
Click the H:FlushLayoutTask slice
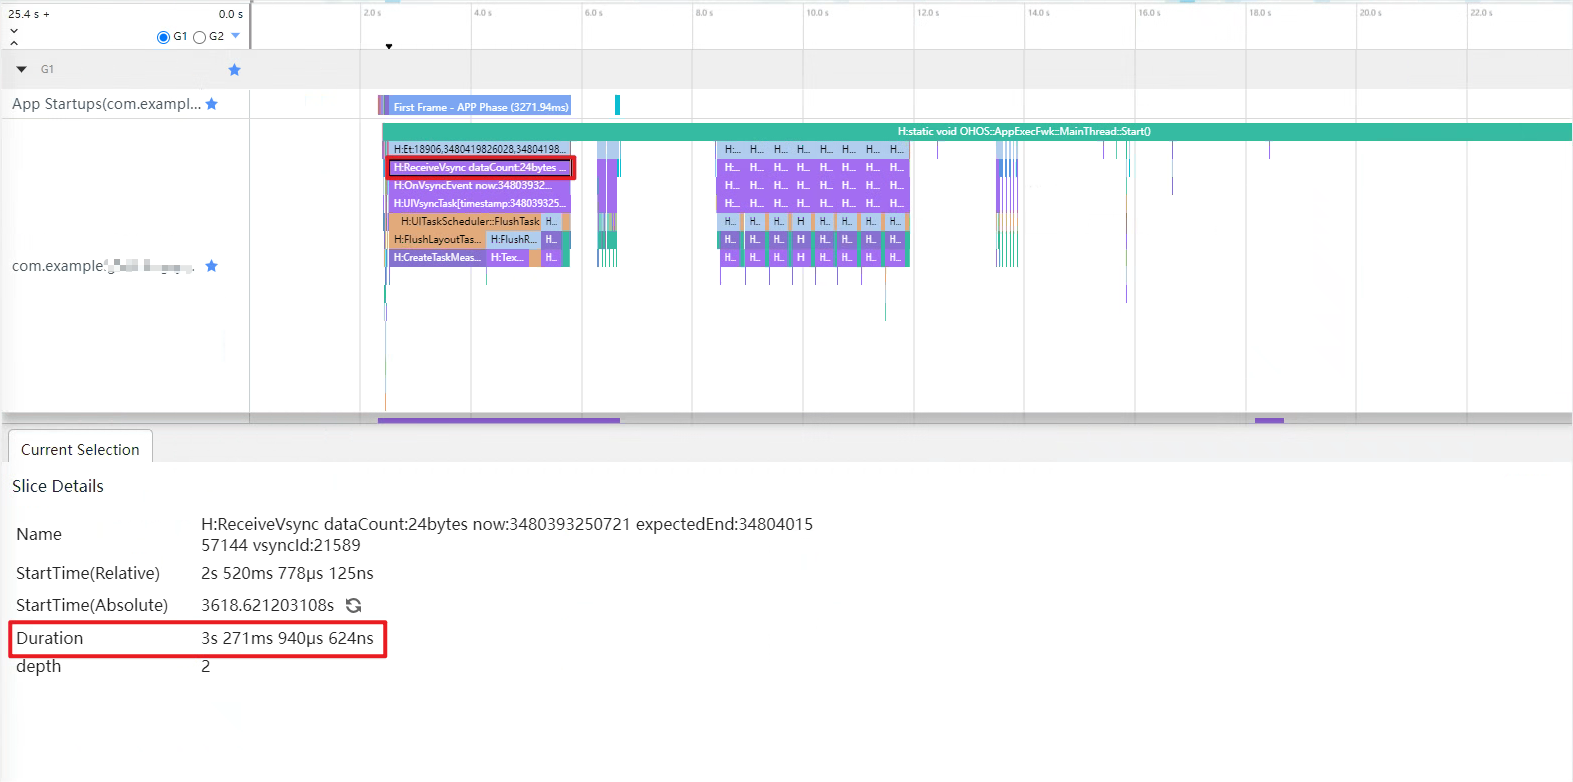coord(437,240)
